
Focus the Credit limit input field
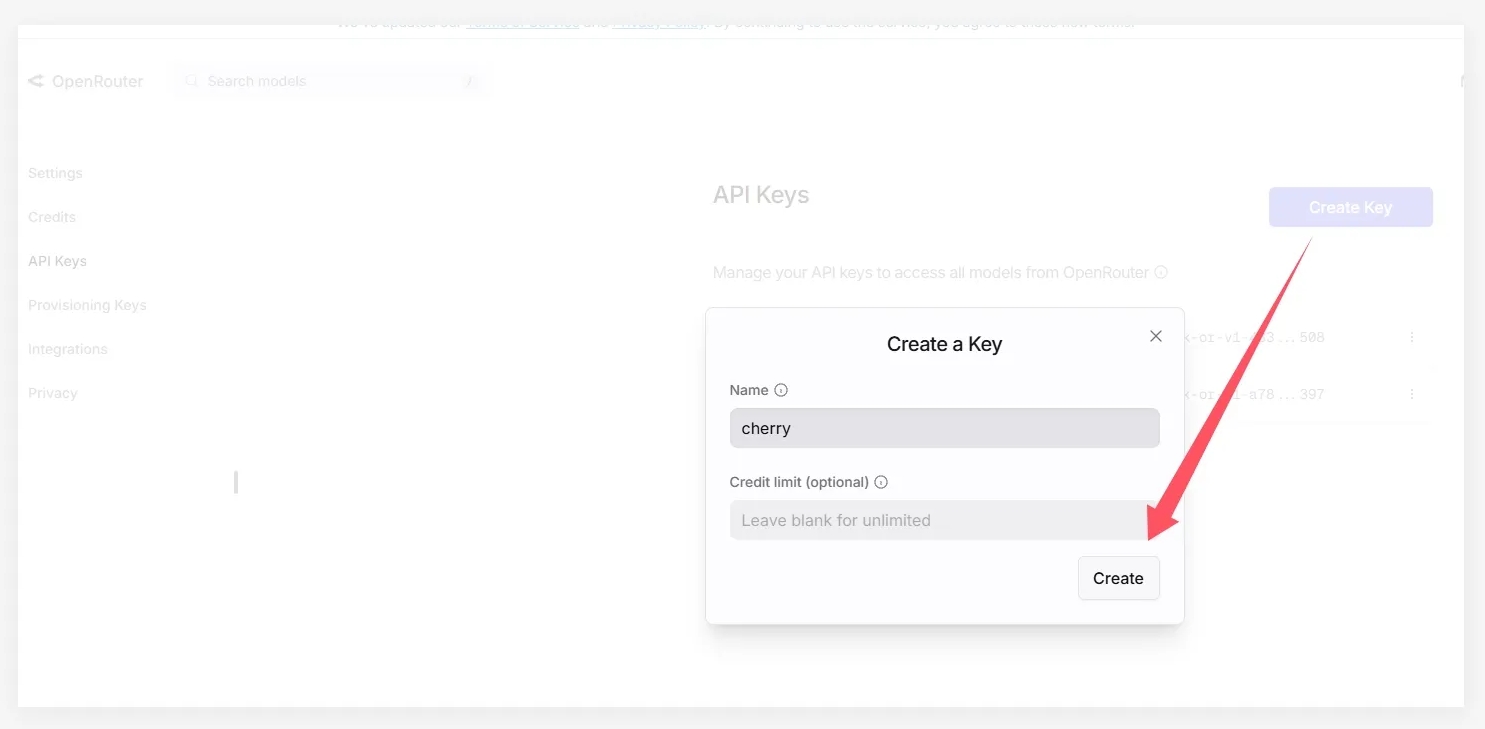[x=944, y=520]
